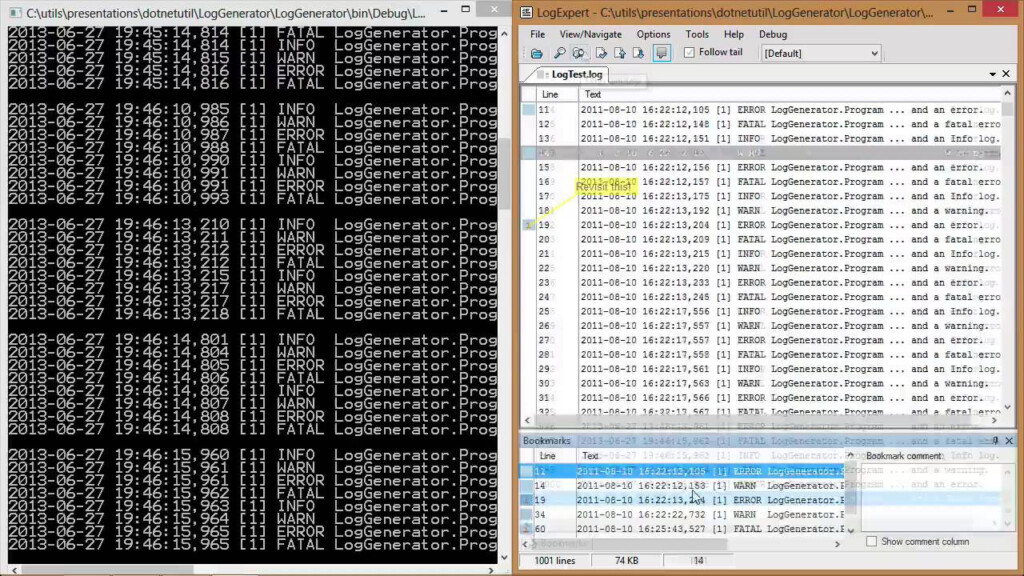Screen dimensions: 1024x576
Task: Click the Open file folder icon in LogExpert toolbar
Action: [536, 54]
